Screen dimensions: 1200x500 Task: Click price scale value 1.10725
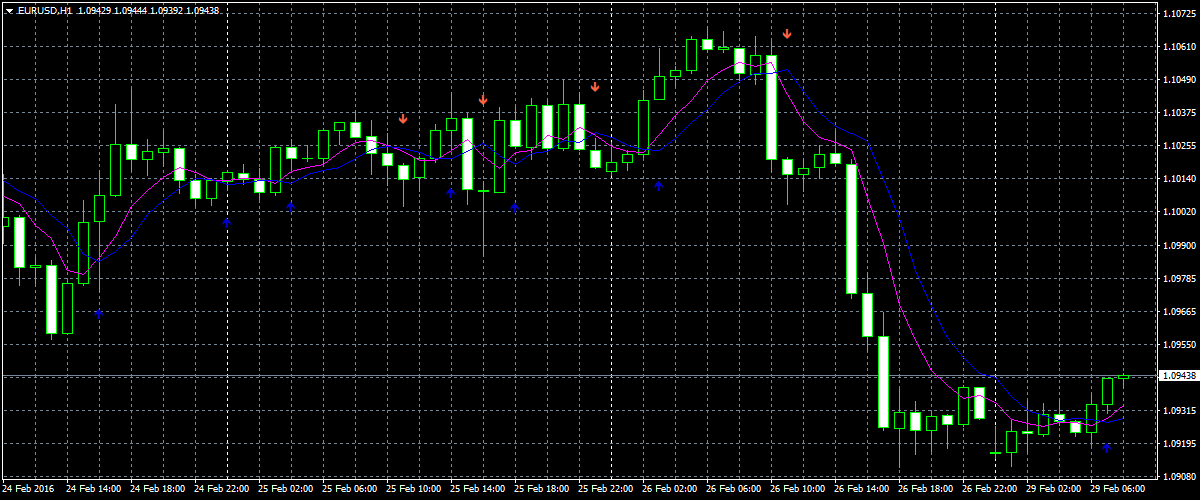tap(1179, 14)
